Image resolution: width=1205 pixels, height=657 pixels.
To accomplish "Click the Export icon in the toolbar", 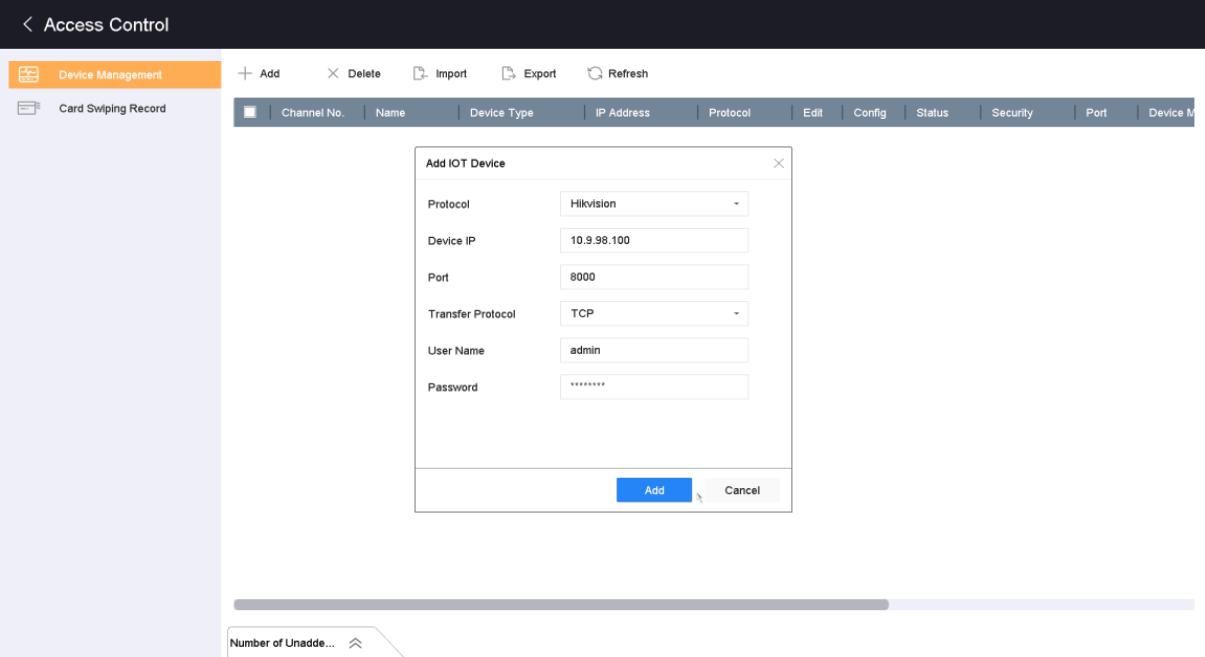I will [509, 74].
